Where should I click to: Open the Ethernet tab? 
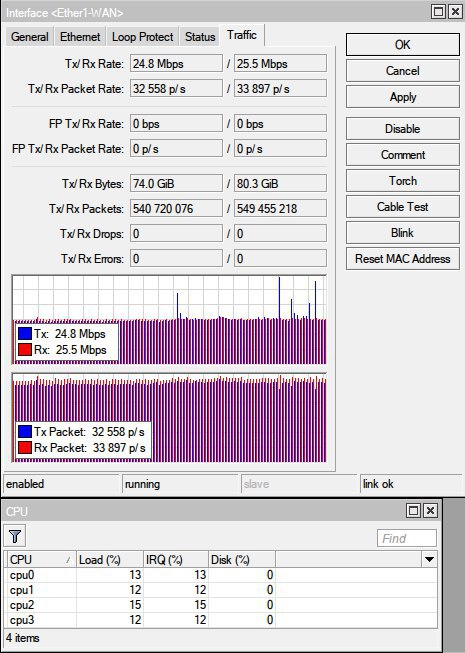tap(80, 37)
